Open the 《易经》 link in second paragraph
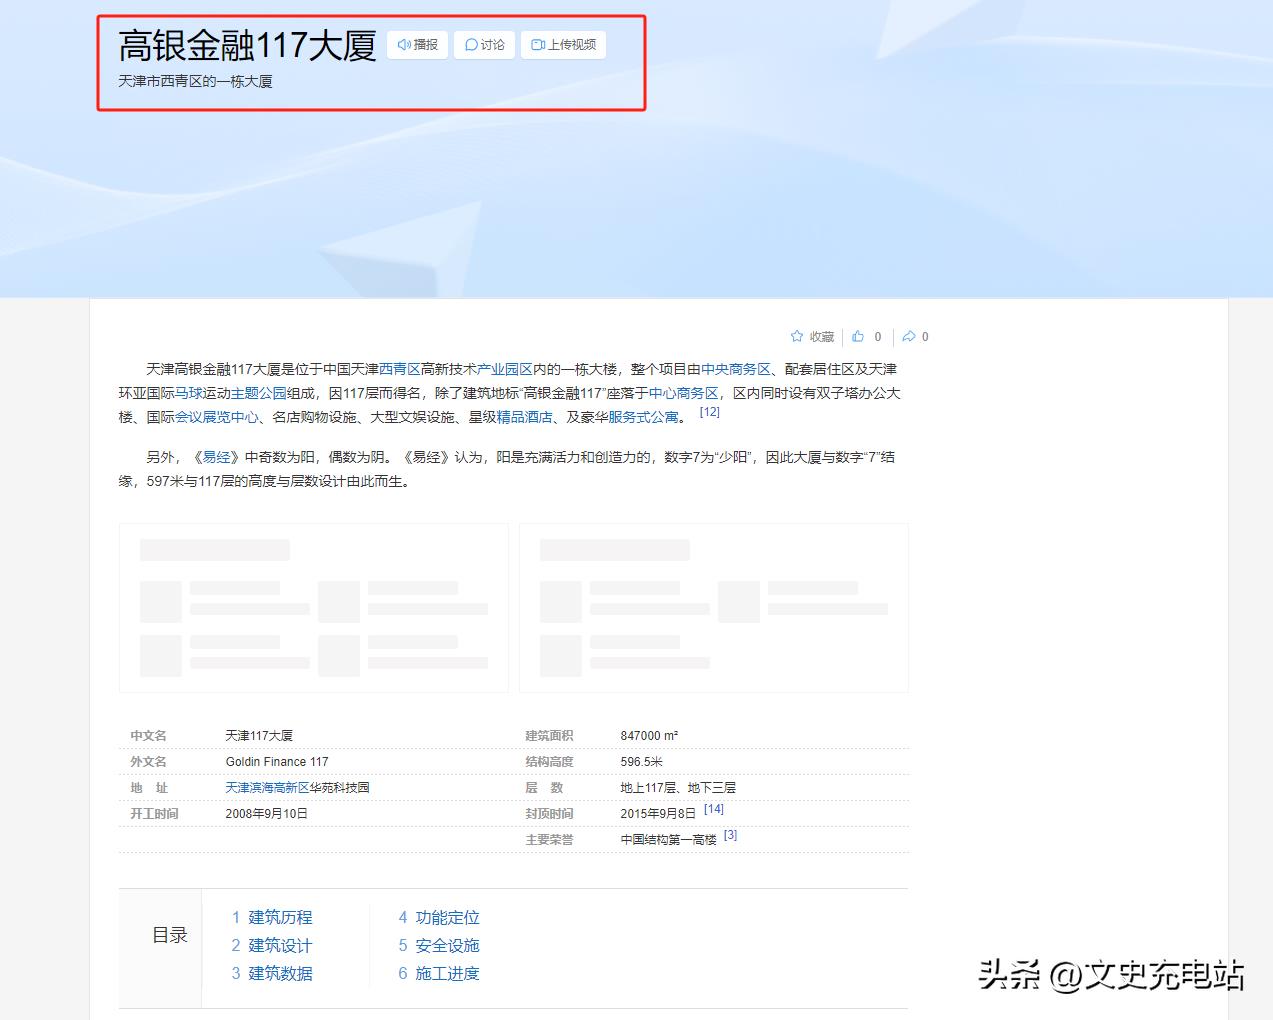Image resolution: width=1273 pixels, height=1020 pixels. 216,457
